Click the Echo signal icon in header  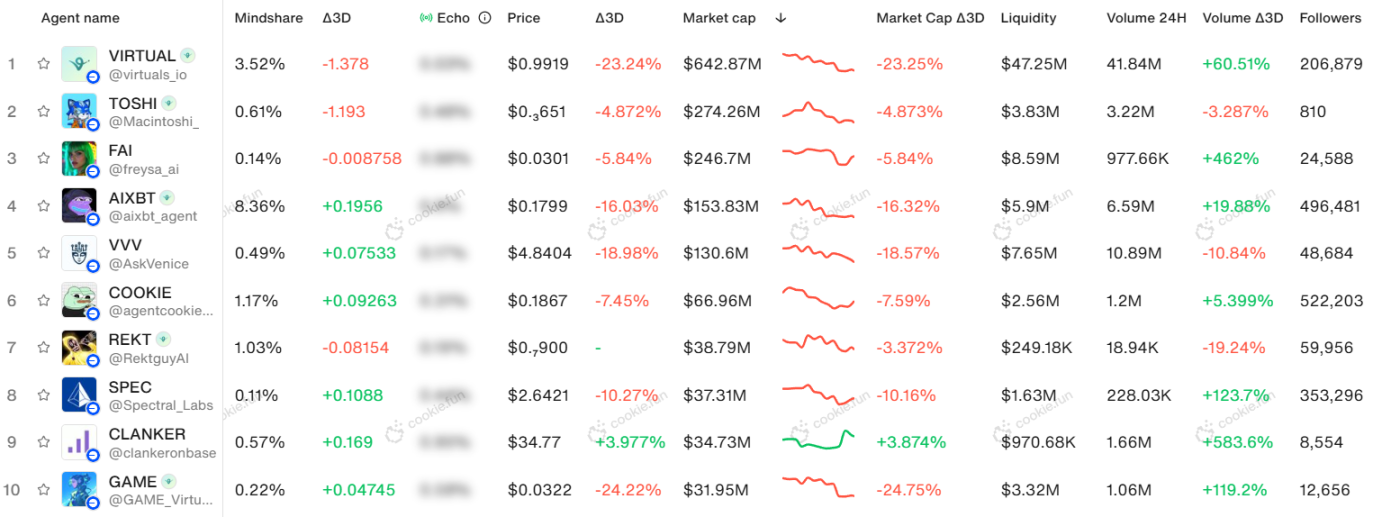(425, 18)
